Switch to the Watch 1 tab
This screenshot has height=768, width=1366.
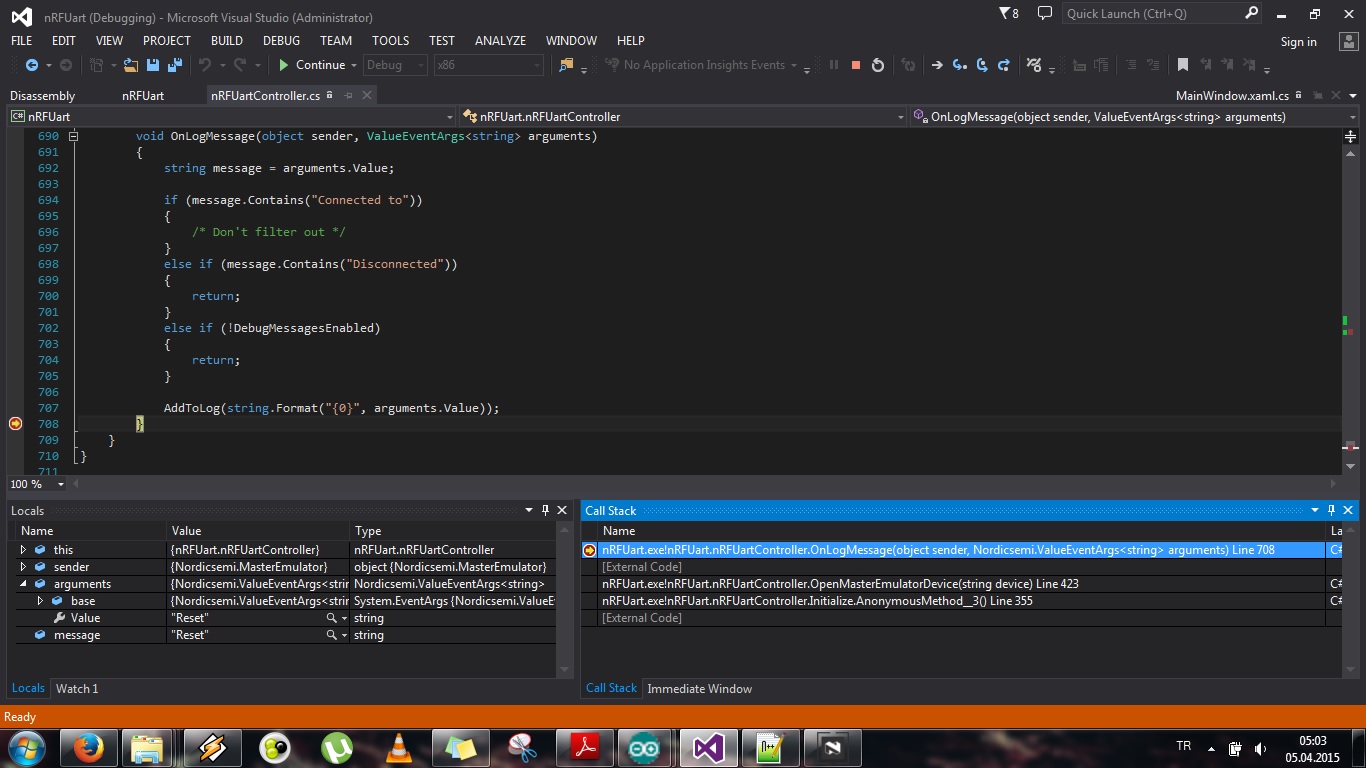pos(77,689)
